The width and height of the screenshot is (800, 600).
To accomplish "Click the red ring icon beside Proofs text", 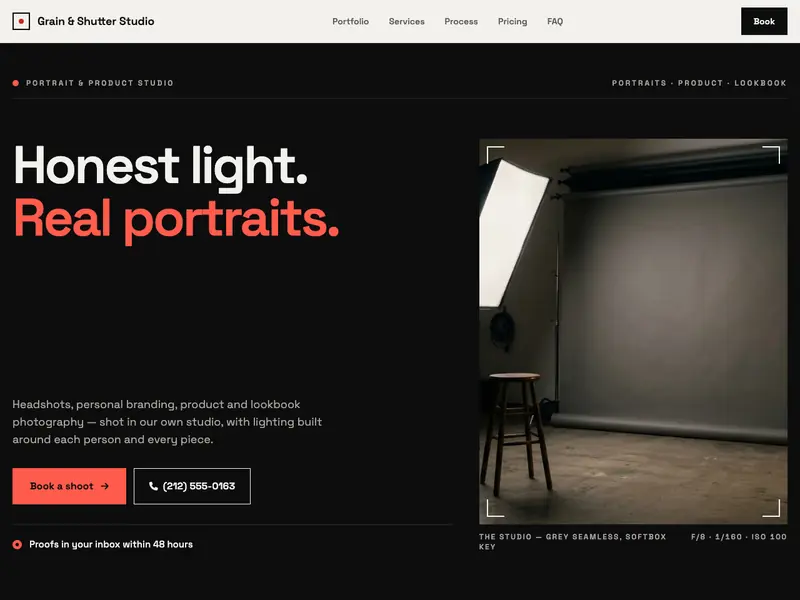I will [x=17, y=544].
